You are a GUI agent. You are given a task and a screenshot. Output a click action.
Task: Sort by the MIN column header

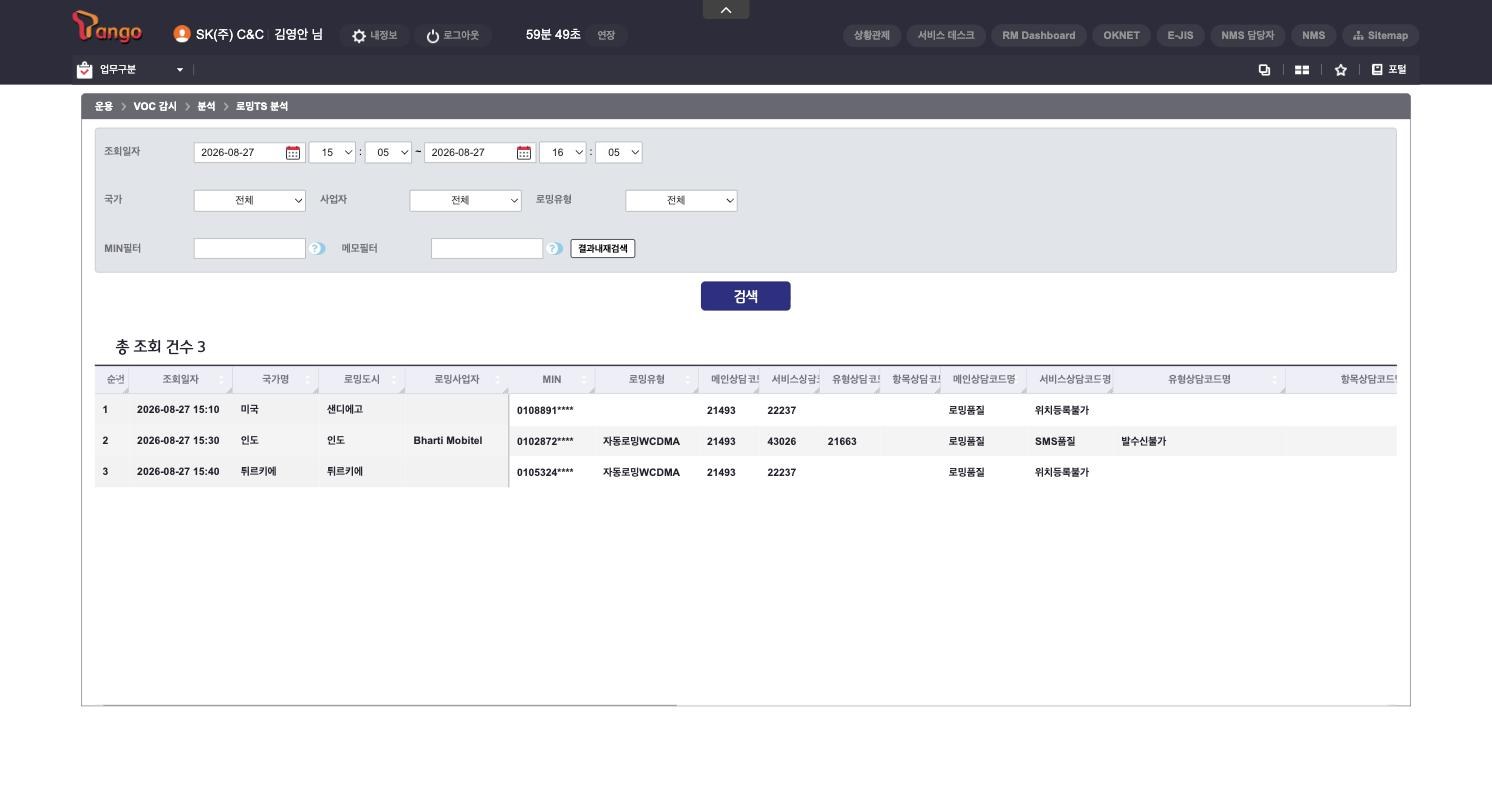pos(552,380)
